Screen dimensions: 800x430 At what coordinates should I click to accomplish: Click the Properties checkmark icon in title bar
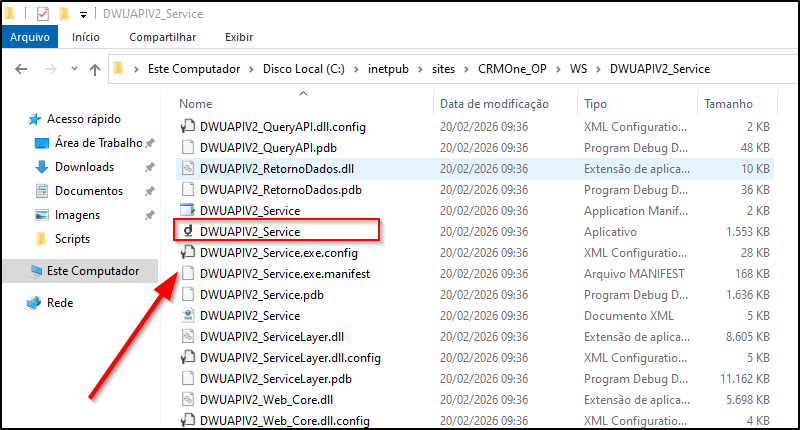pos(43,14)
